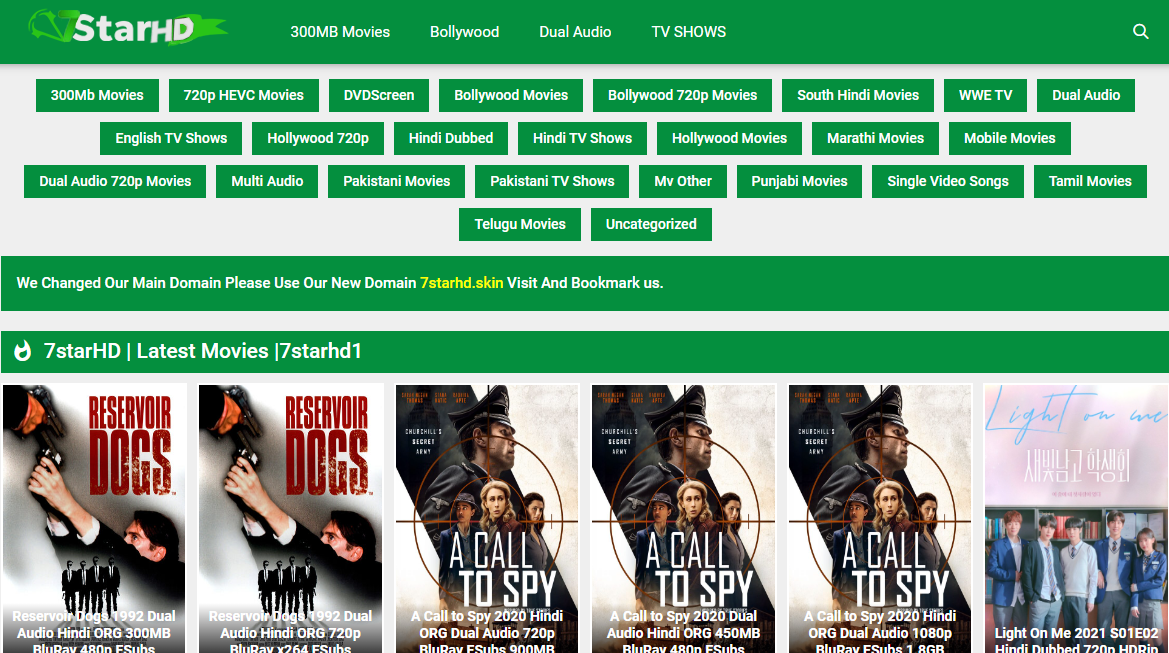
Task: Select the Single Video Songs category
Action: 948,181
